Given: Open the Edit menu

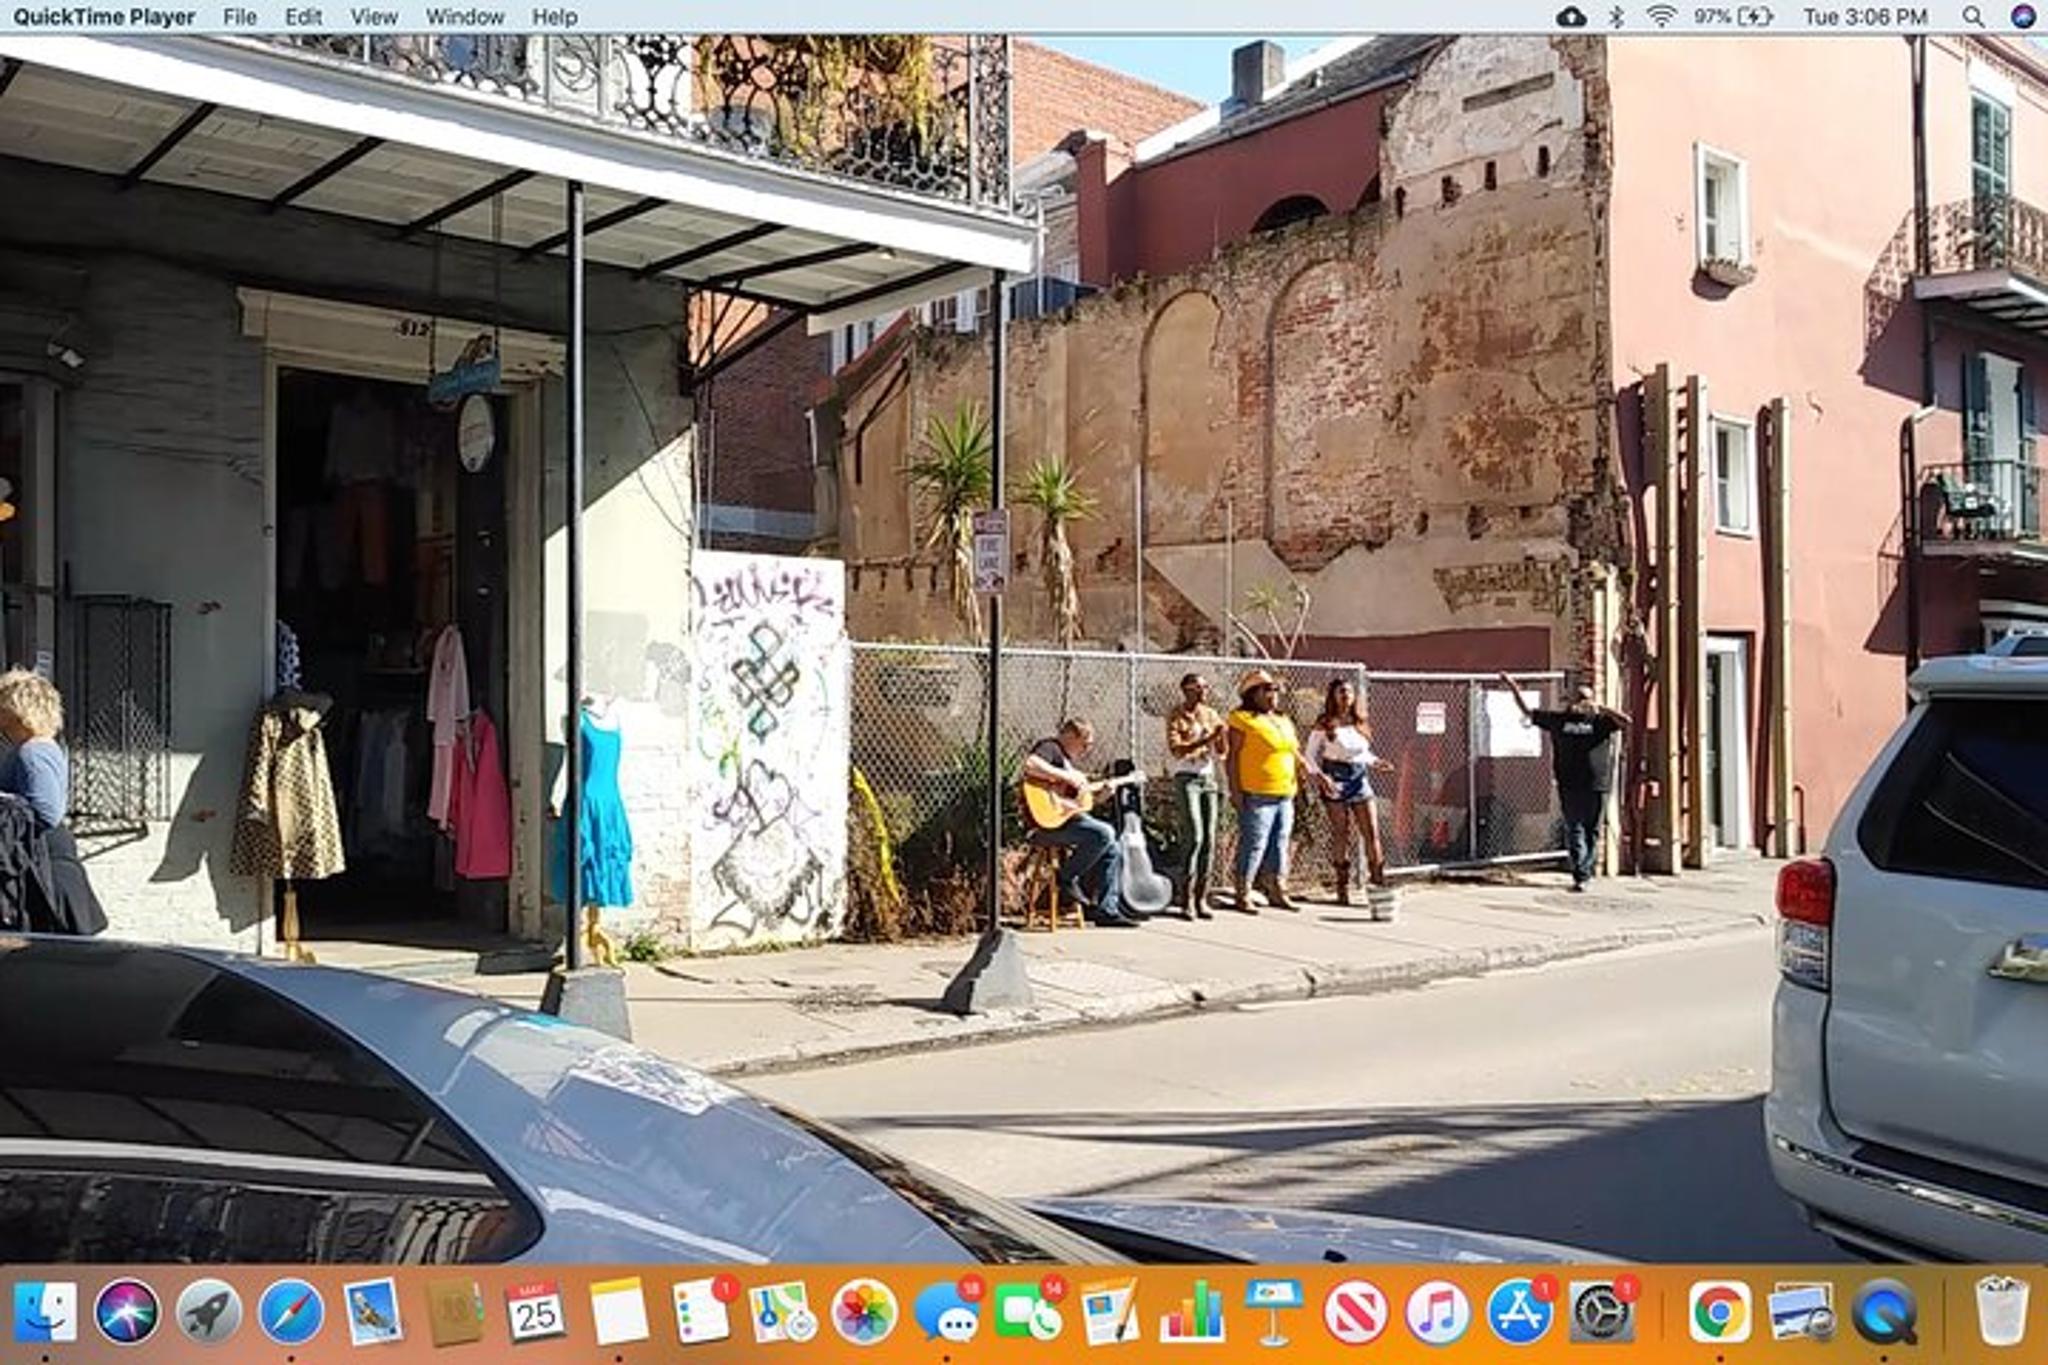Looking at the screenshot, I should 303,17.
